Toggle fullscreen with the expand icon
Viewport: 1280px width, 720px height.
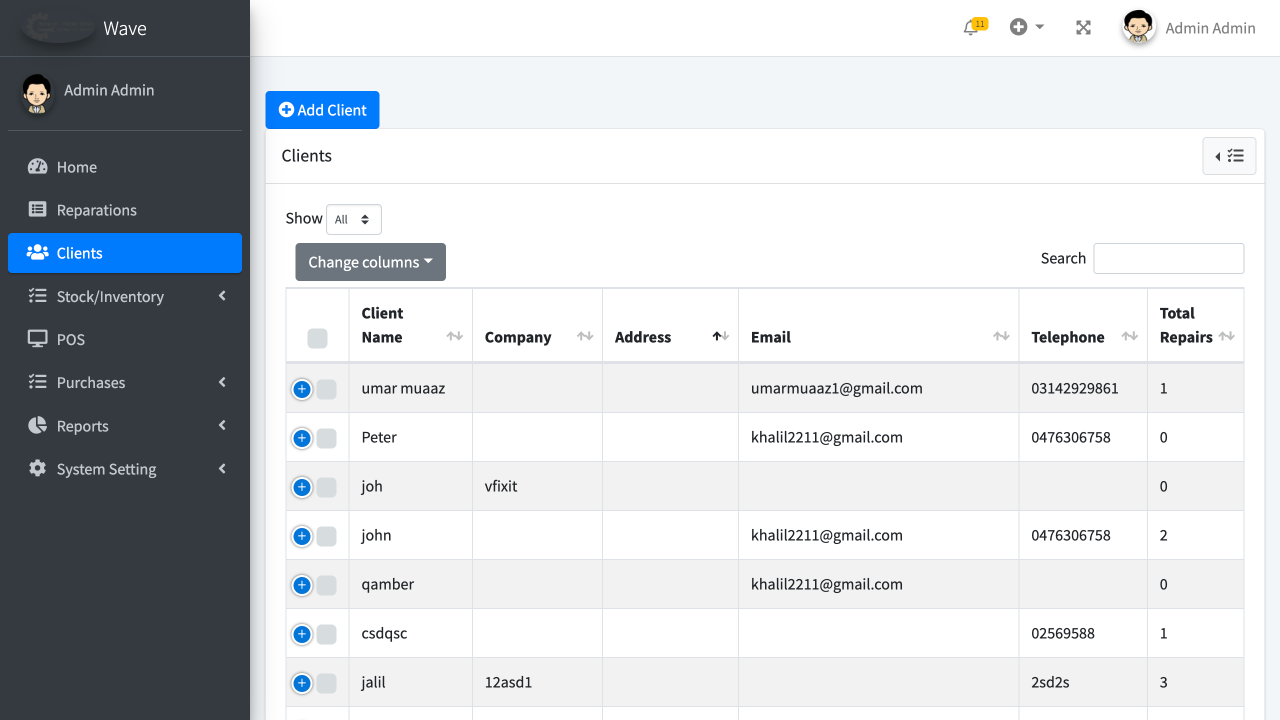click(1083, 28)
